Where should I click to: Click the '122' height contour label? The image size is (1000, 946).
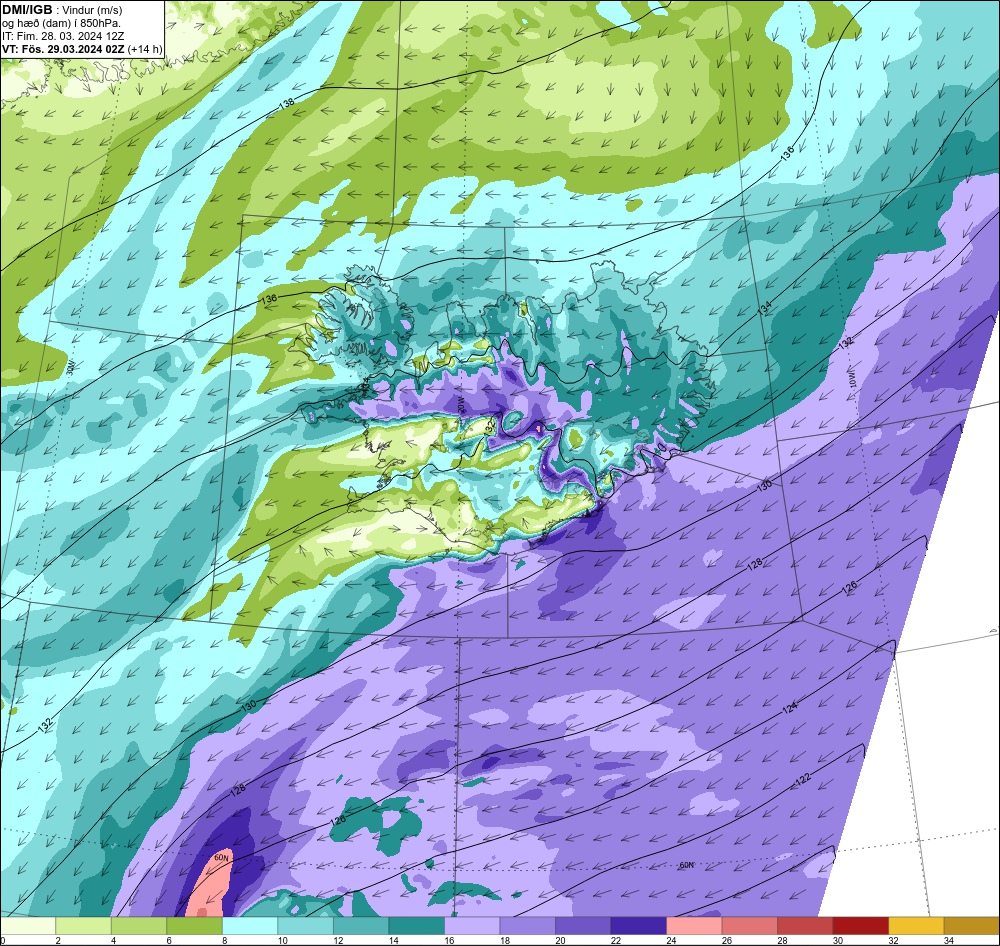pos(803,780)
